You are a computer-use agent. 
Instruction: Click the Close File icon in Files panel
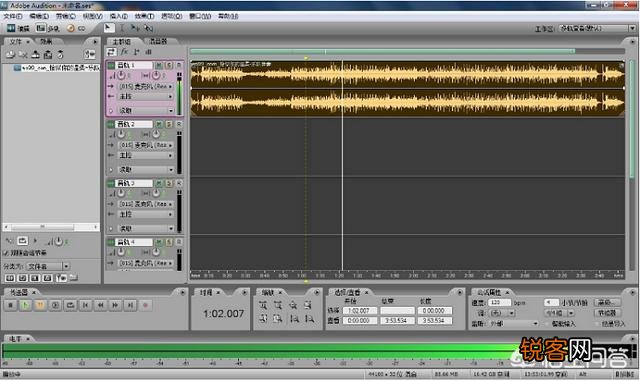point(23,54)
